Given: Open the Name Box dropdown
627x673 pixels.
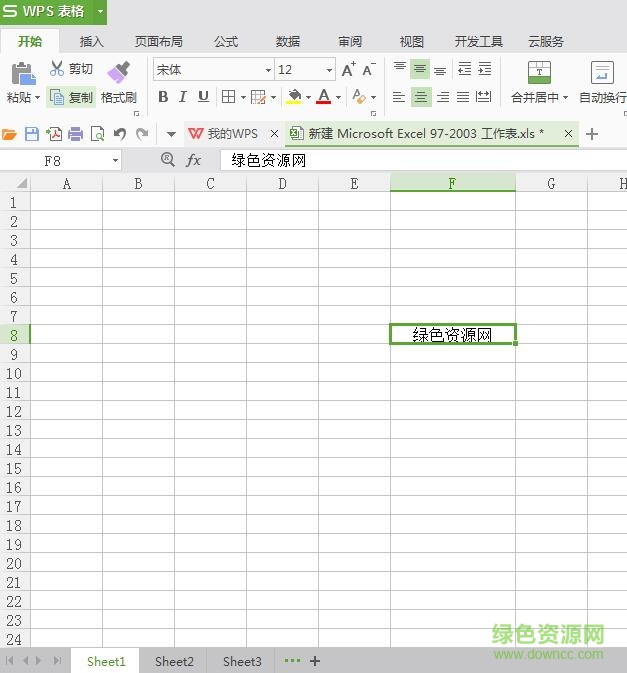Looking at the screenshot, I should (115, 161).
